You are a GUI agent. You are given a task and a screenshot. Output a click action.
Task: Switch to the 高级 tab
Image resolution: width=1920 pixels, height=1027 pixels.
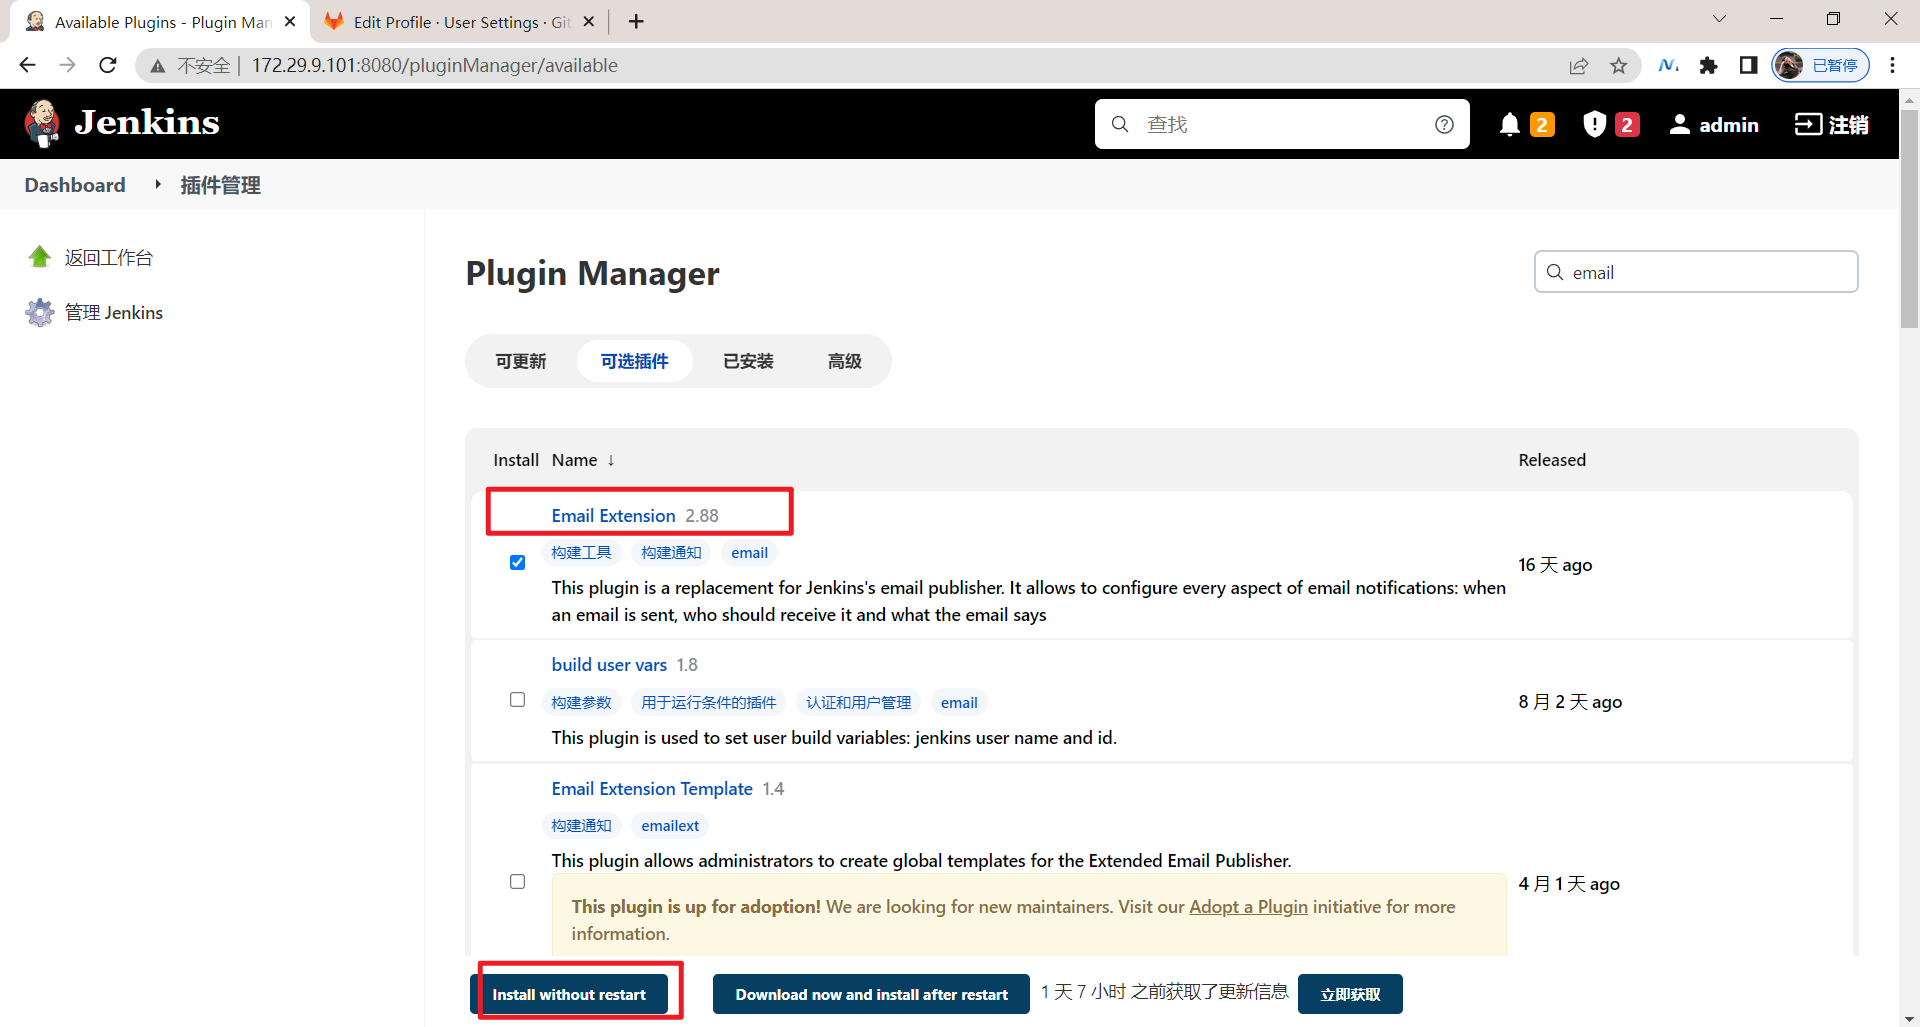tap(845, 361)
